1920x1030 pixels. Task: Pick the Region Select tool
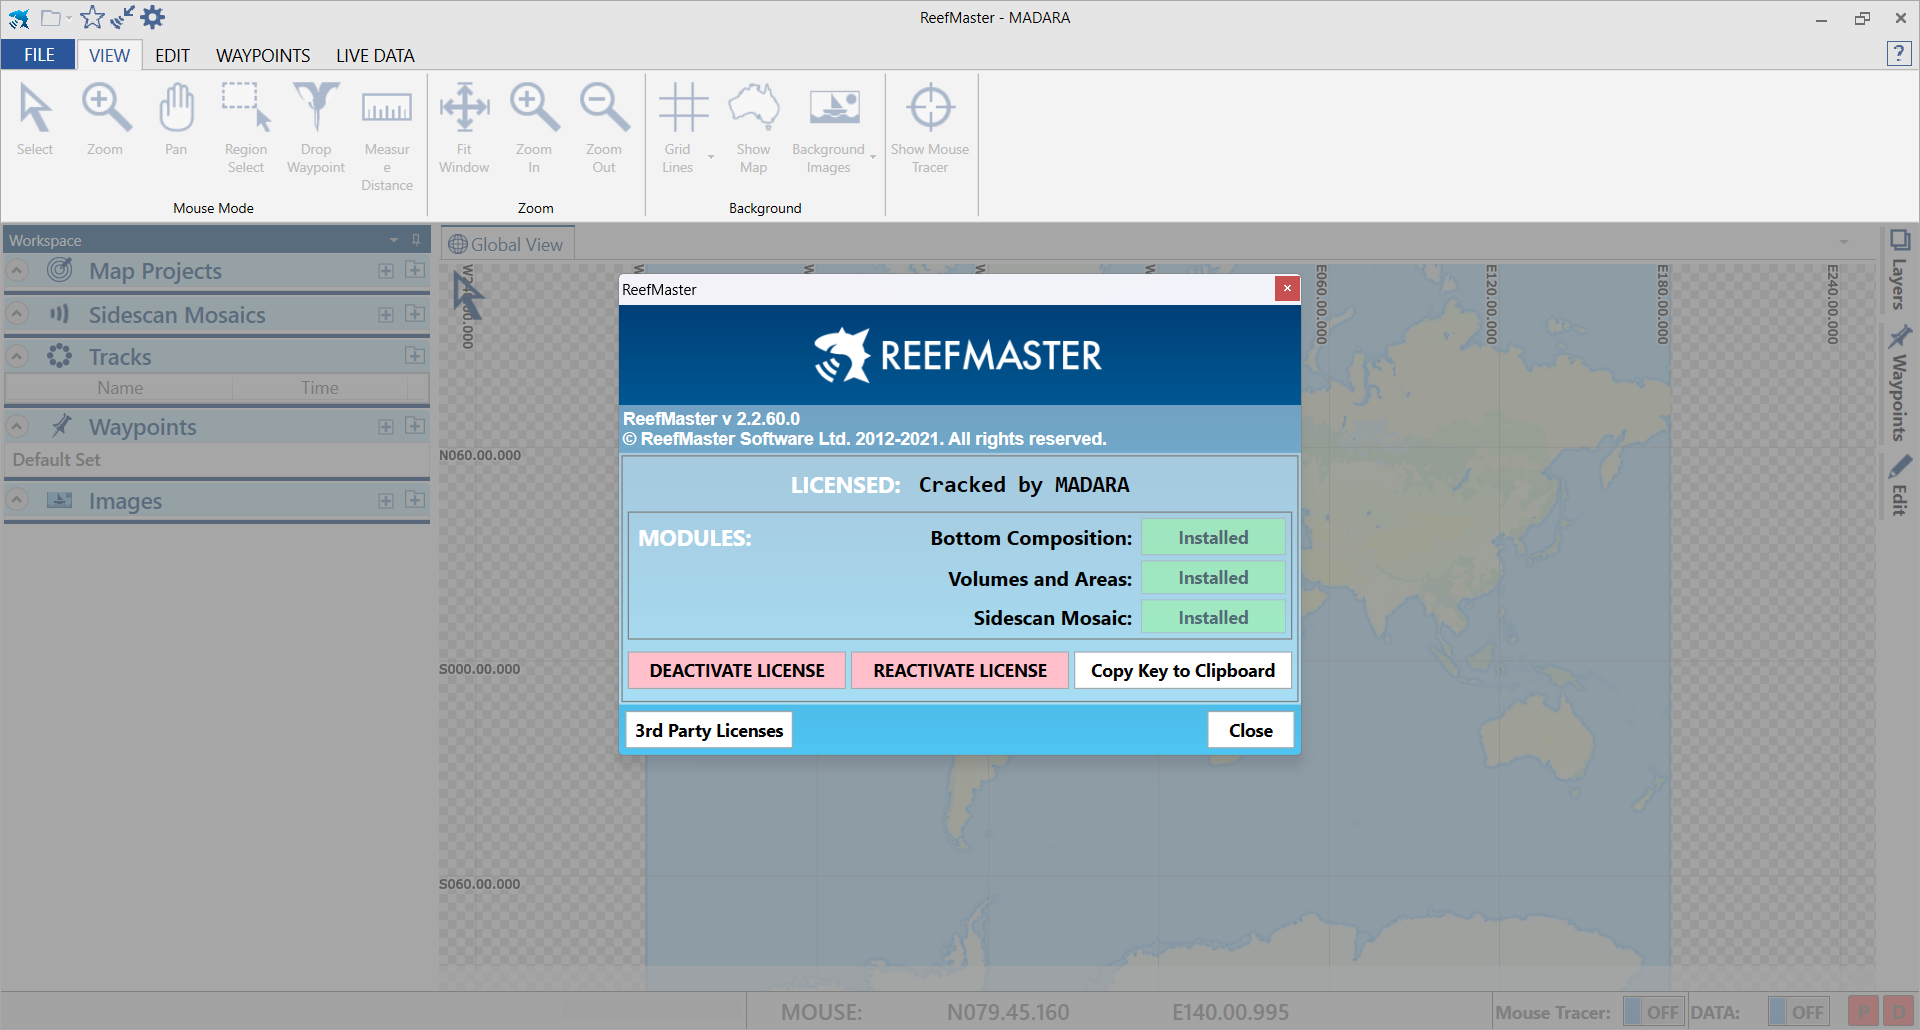[246, 128]
